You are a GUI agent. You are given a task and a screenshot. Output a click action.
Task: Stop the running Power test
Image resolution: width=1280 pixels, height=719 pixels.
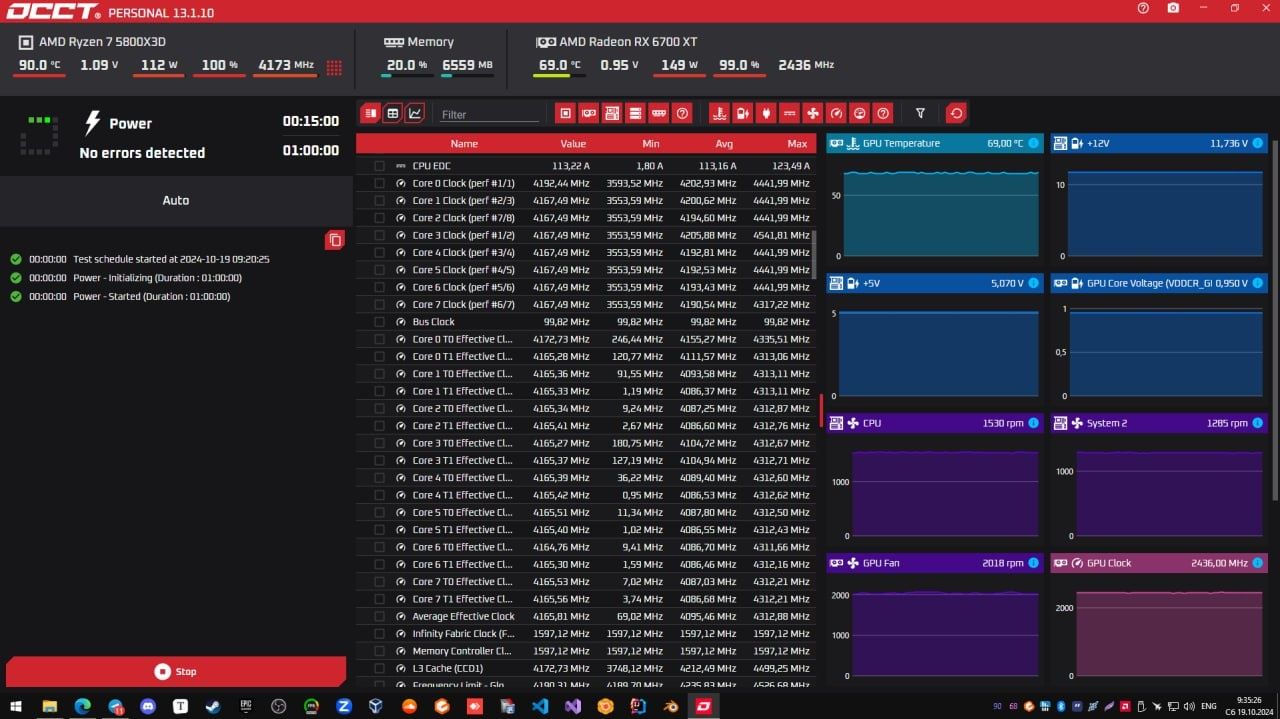176,671
